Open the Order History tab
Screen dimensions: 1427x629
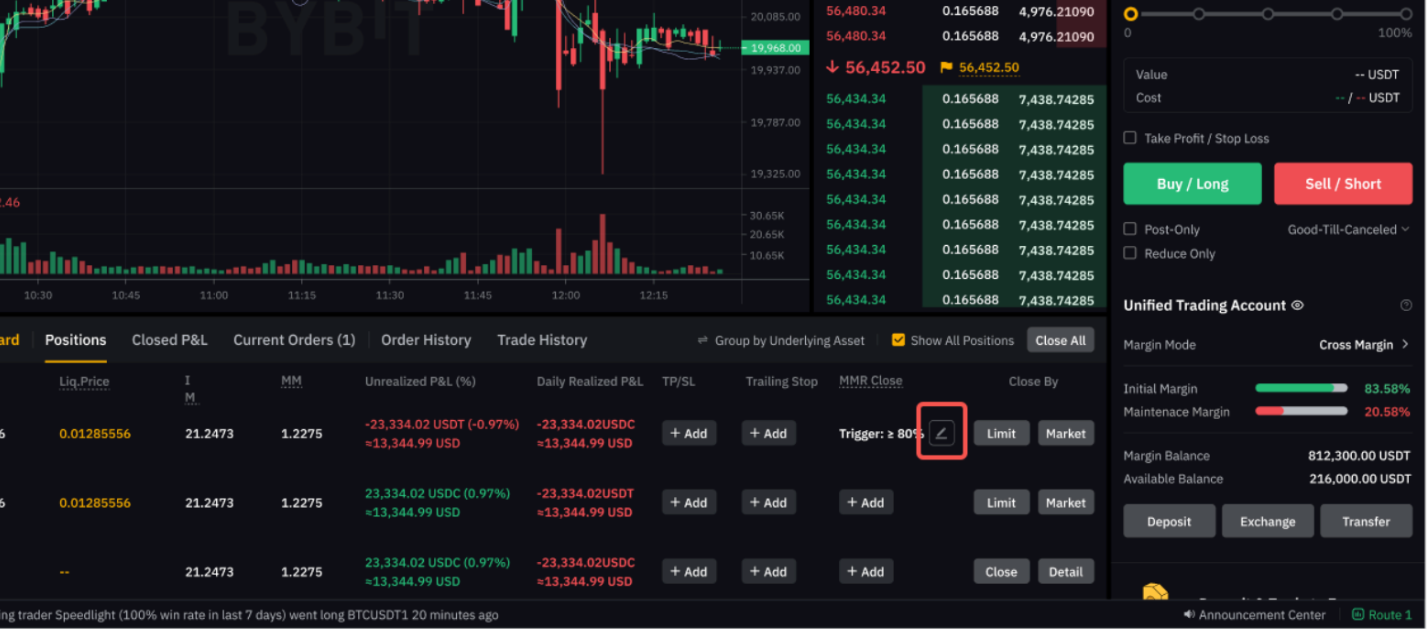point(425,340)
